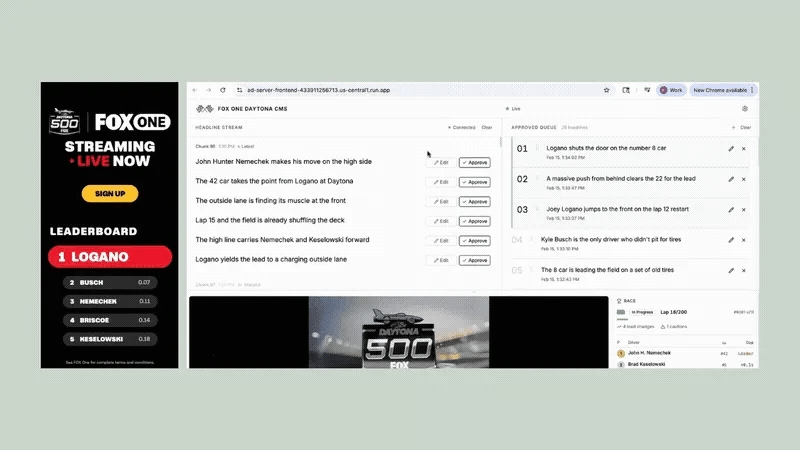Viewport: 800px width, 450px height.
Task: Grab drag handle of queue item 03
Action: pyautogui.click(x=537, y=209)
